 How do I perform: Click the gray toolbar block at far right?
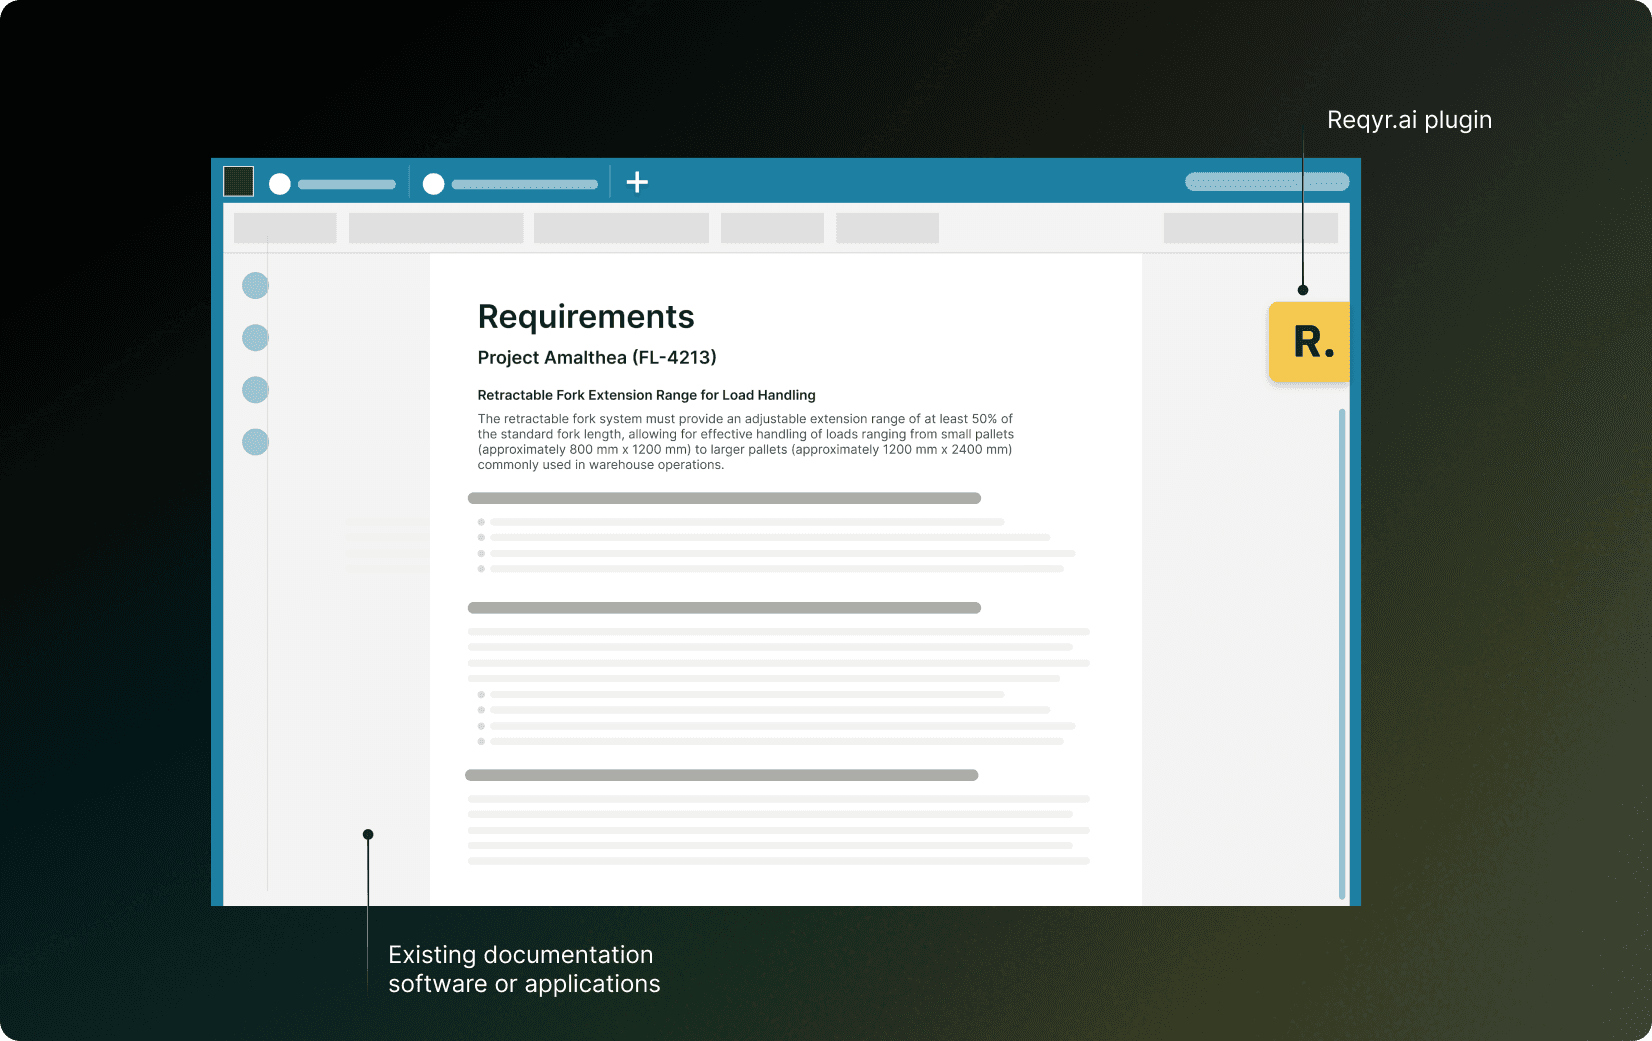coord(1251,228)
